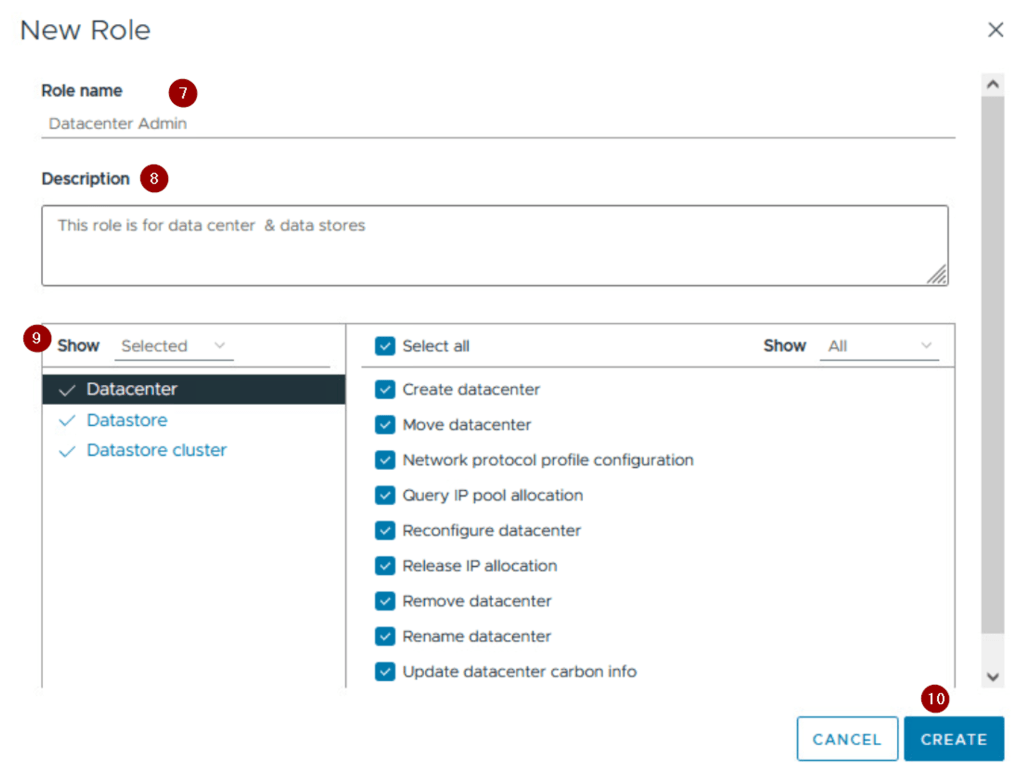
Task: Toggle Query IP pool allocation checkbox
Action: pos(385,496)
